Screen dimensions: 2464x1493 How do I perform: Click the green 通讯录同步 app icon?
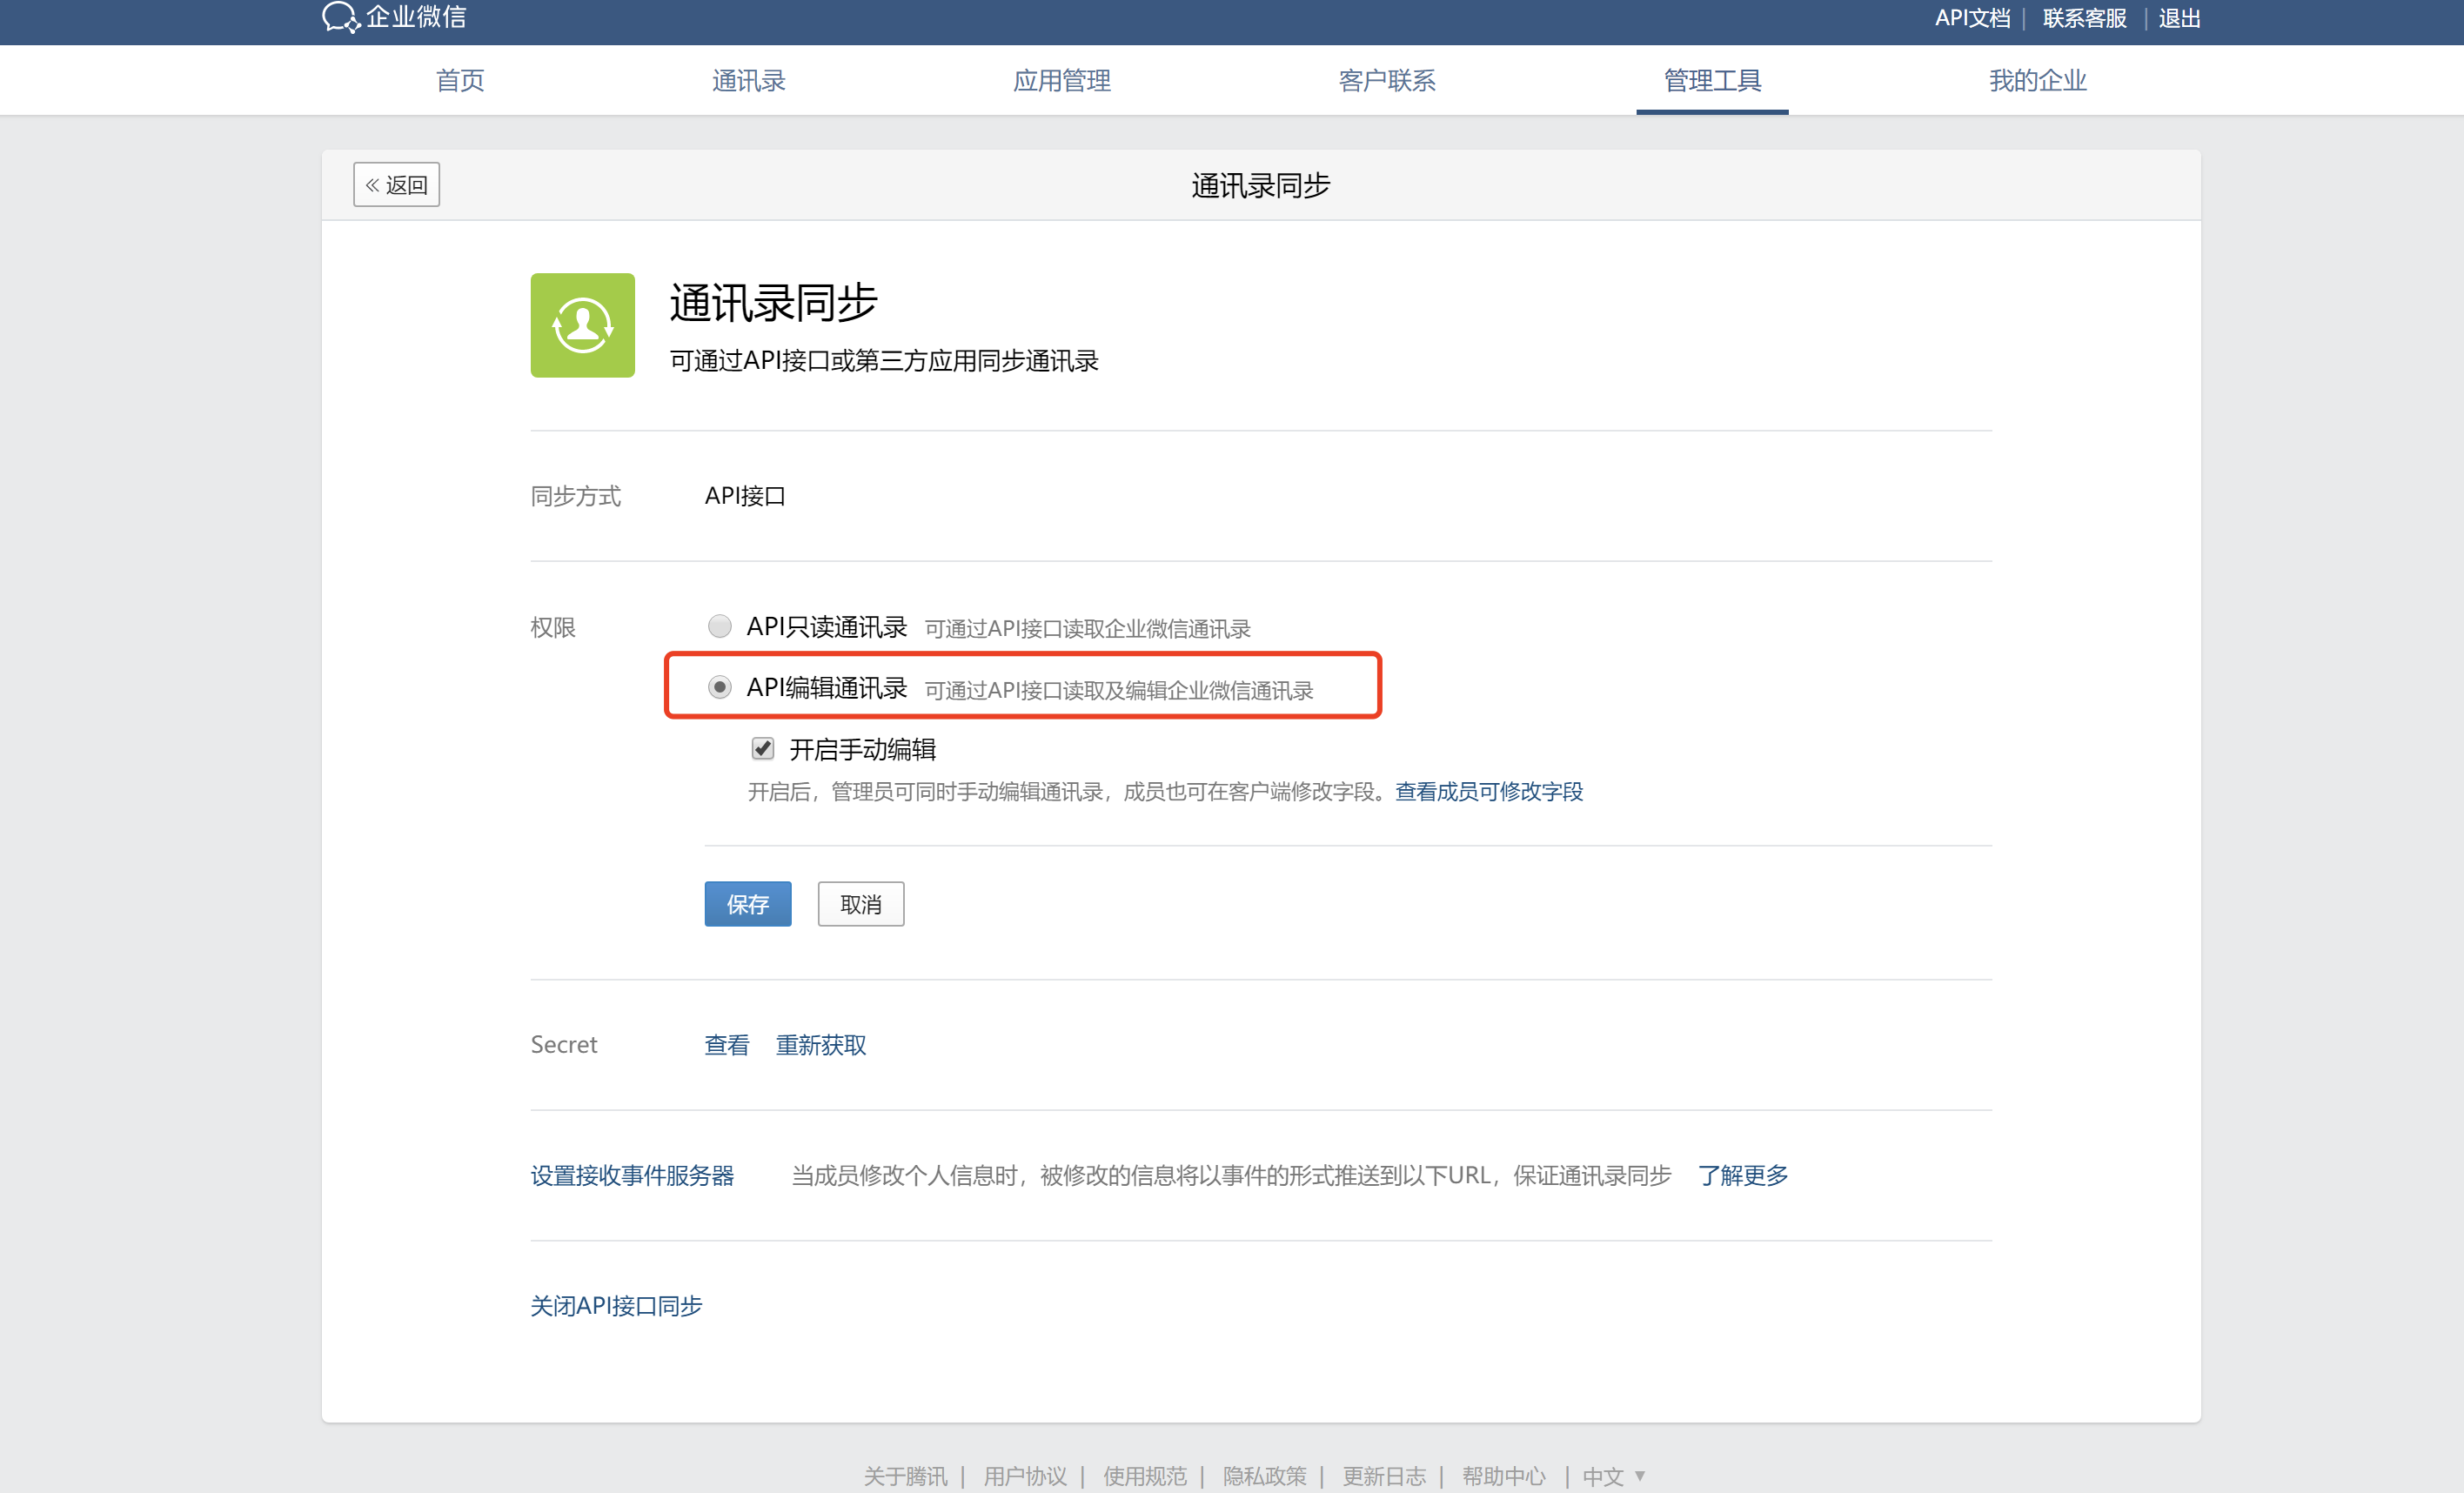(582, 325)
